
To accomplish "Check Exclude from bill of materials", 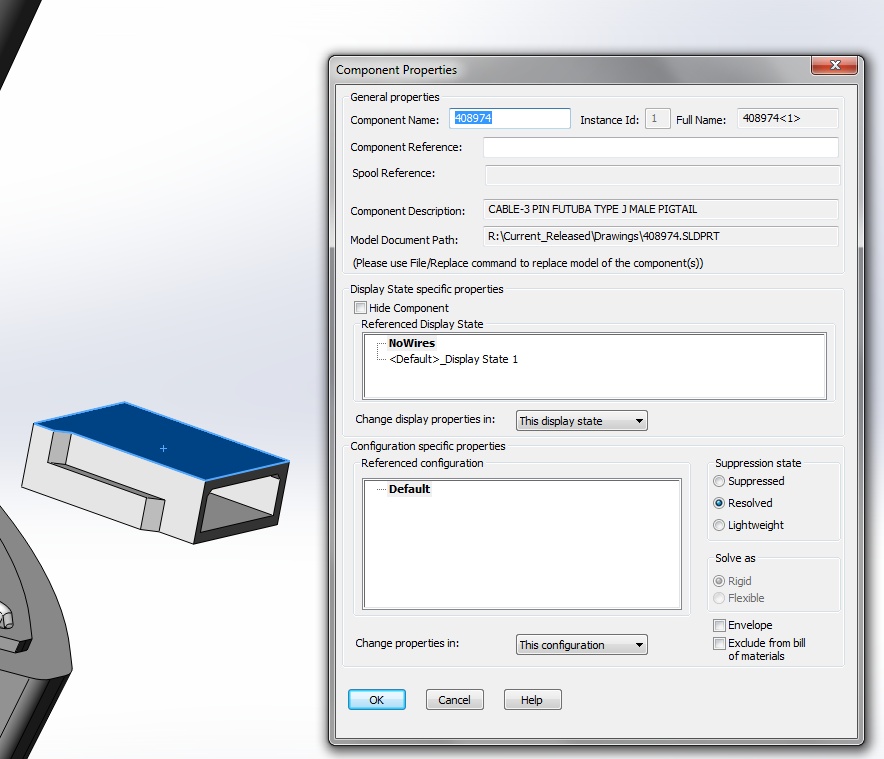I will 719,643.
